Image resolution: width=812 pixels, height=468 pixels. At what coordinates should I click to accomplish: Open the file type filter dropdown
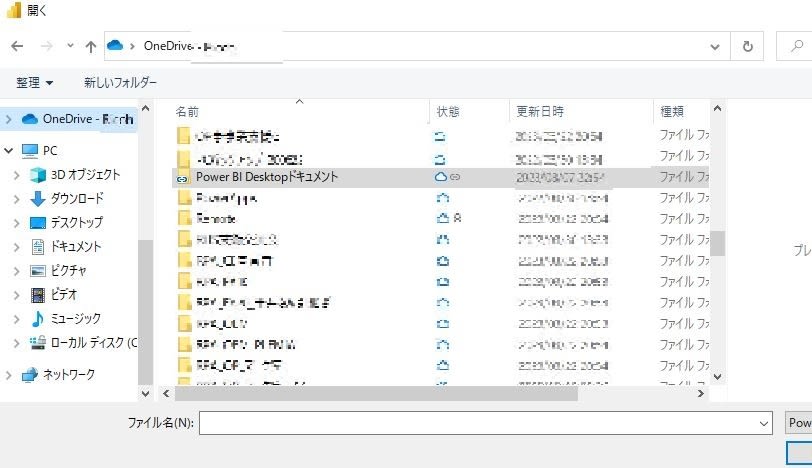coord(798,423)
